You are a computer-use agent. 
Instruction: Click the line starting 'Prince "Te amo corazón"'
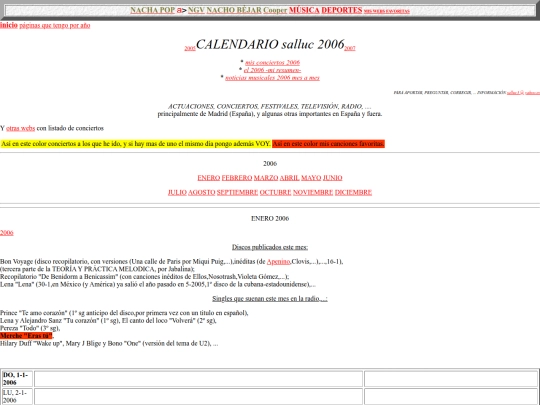click(124, 313)
